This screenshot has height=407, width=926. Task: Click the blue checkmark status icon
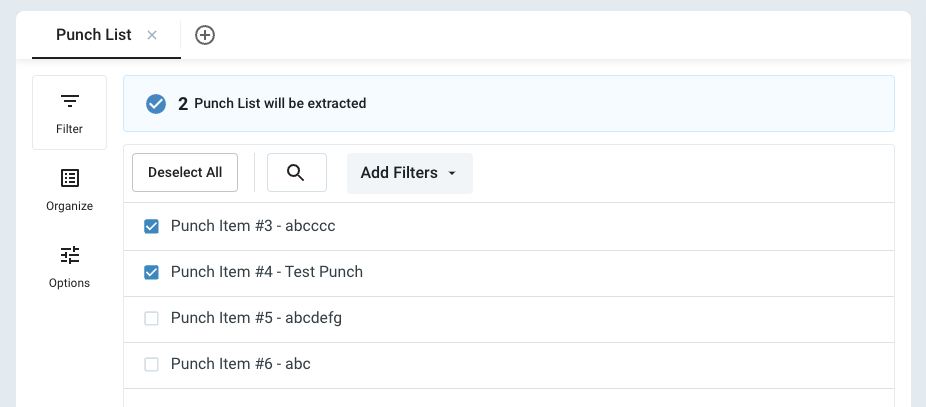point(156,104)
